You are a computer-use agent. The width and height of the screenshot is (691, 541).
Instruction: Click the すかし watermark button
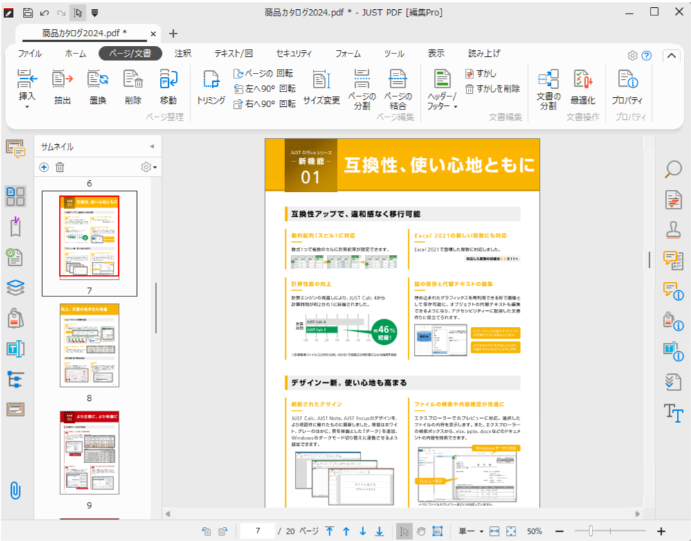tap(480, 74)
